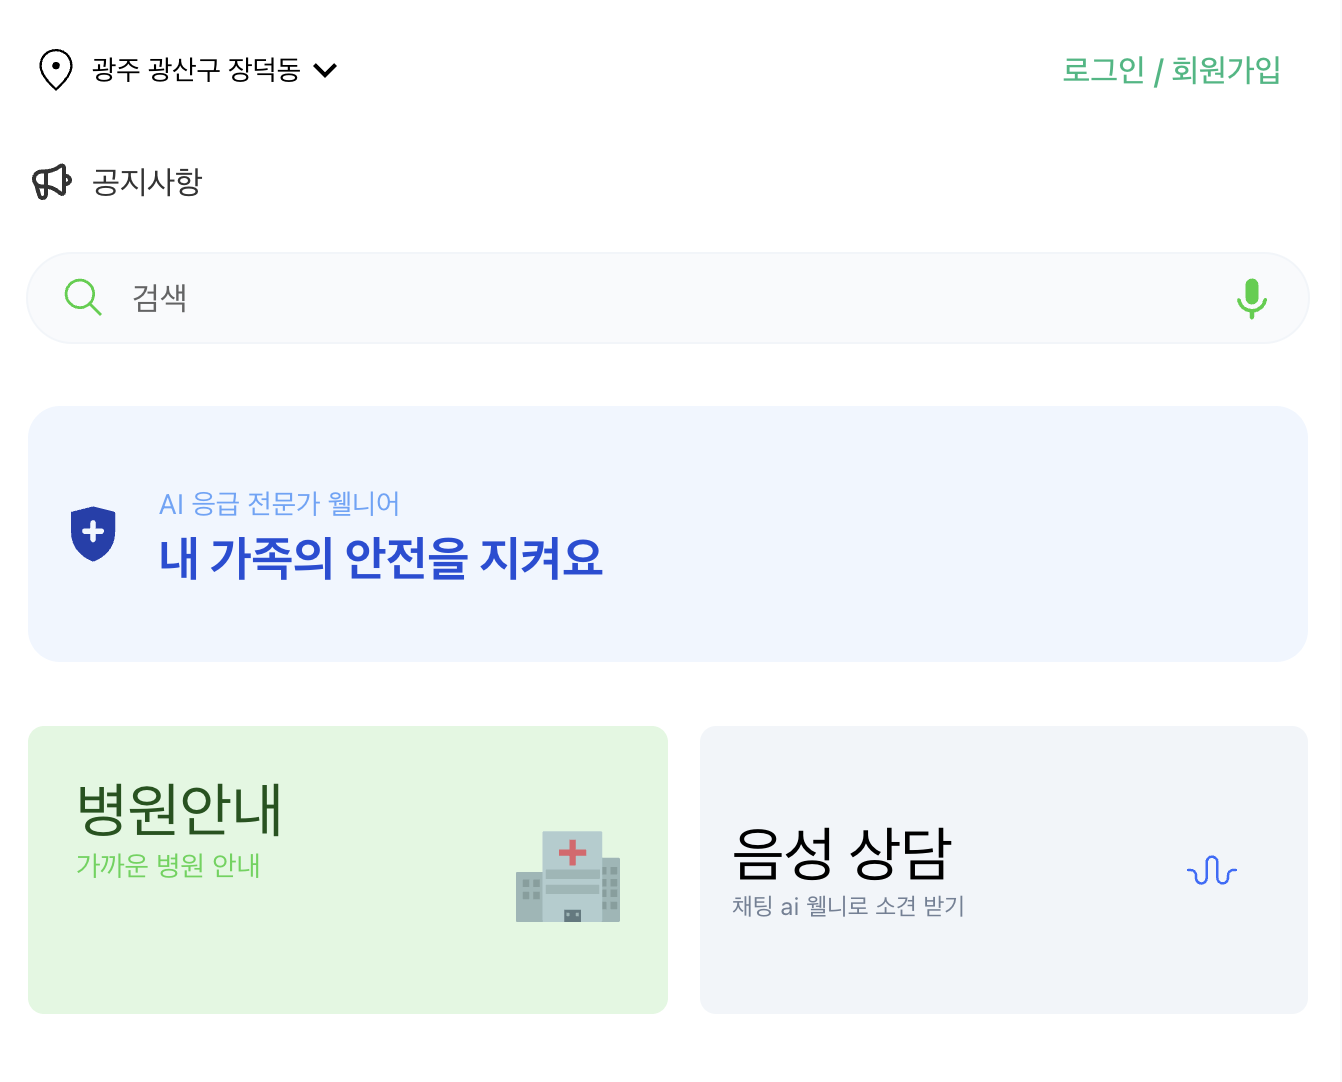Open 가까운 병원 안내 nearby hospitals
The image size is (1342, 1082).
[x=168, y=866]
